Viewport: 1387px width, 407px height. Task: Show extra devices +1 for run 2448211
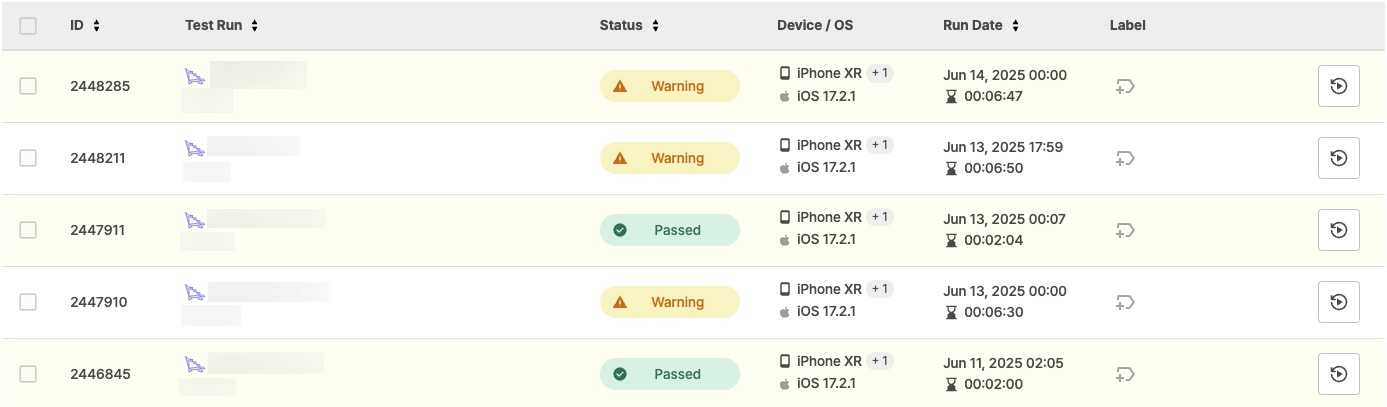pyautogui.click(x=880, y=145)
